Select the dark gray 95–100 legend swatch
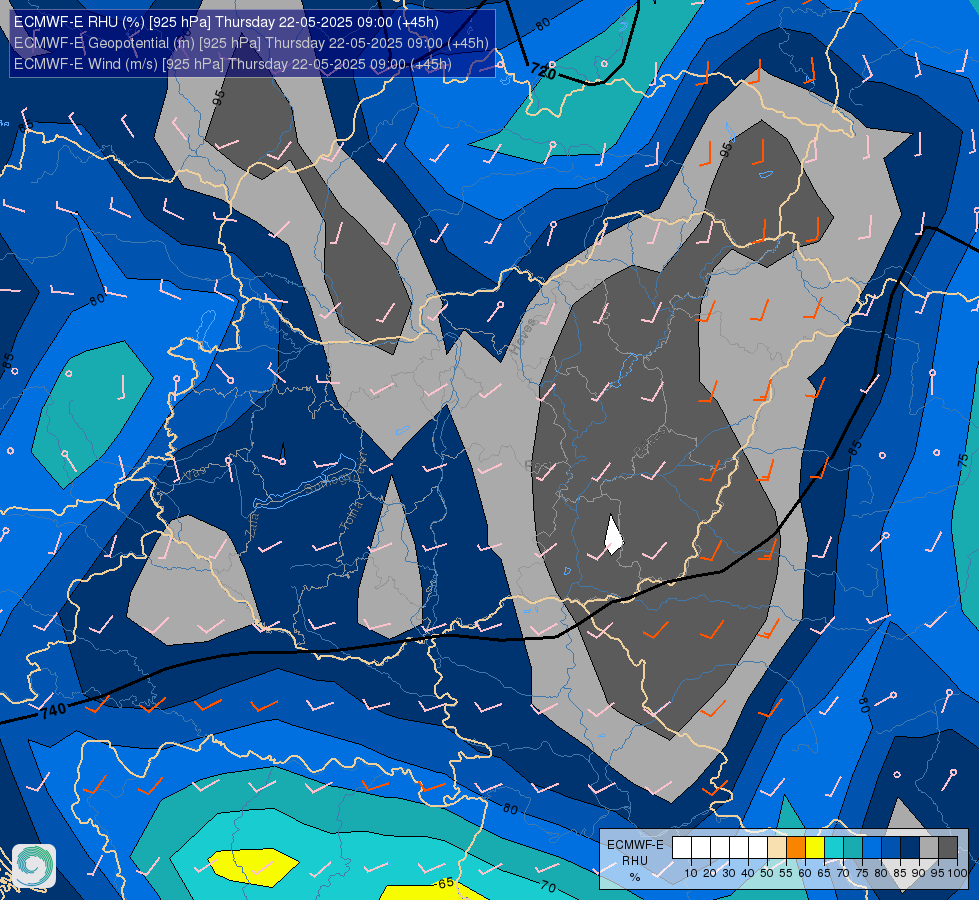 pyautogui.click(x=948, y=848)
